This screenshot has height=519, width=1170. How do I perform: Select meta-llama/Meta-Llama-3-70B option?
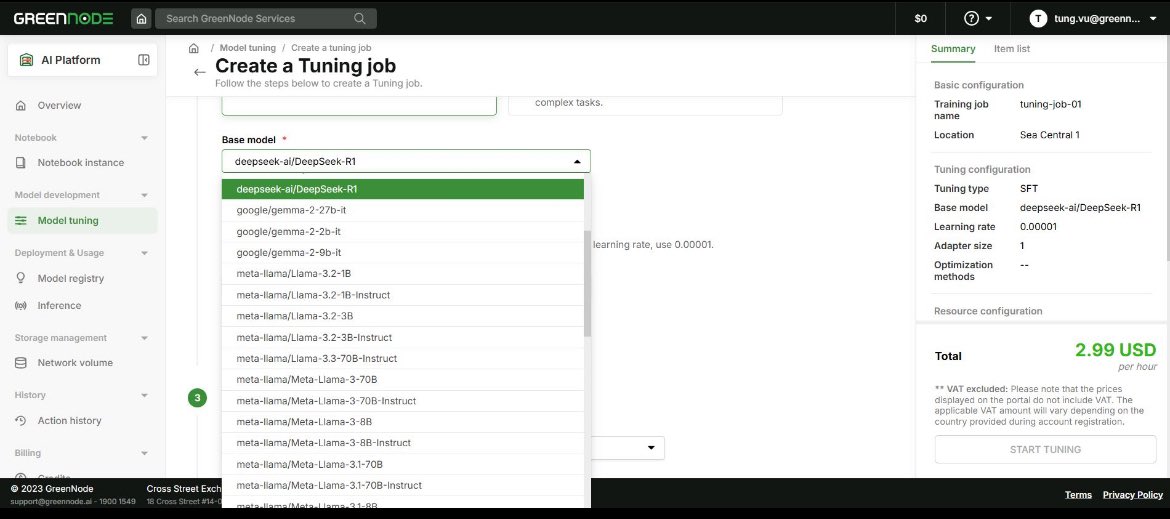coord(403,380)
